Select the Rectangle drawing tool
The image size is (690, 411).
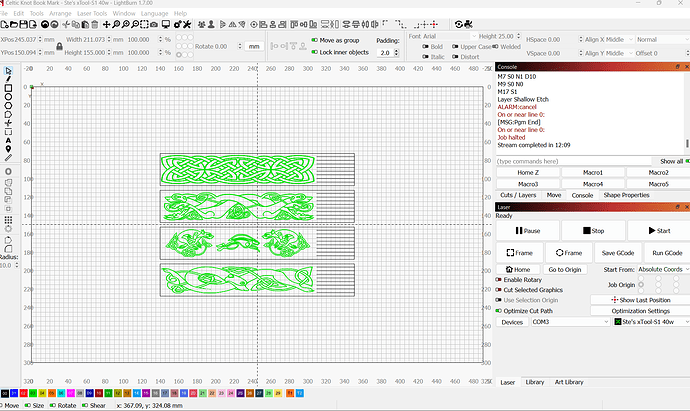click(x=8, y=88)
